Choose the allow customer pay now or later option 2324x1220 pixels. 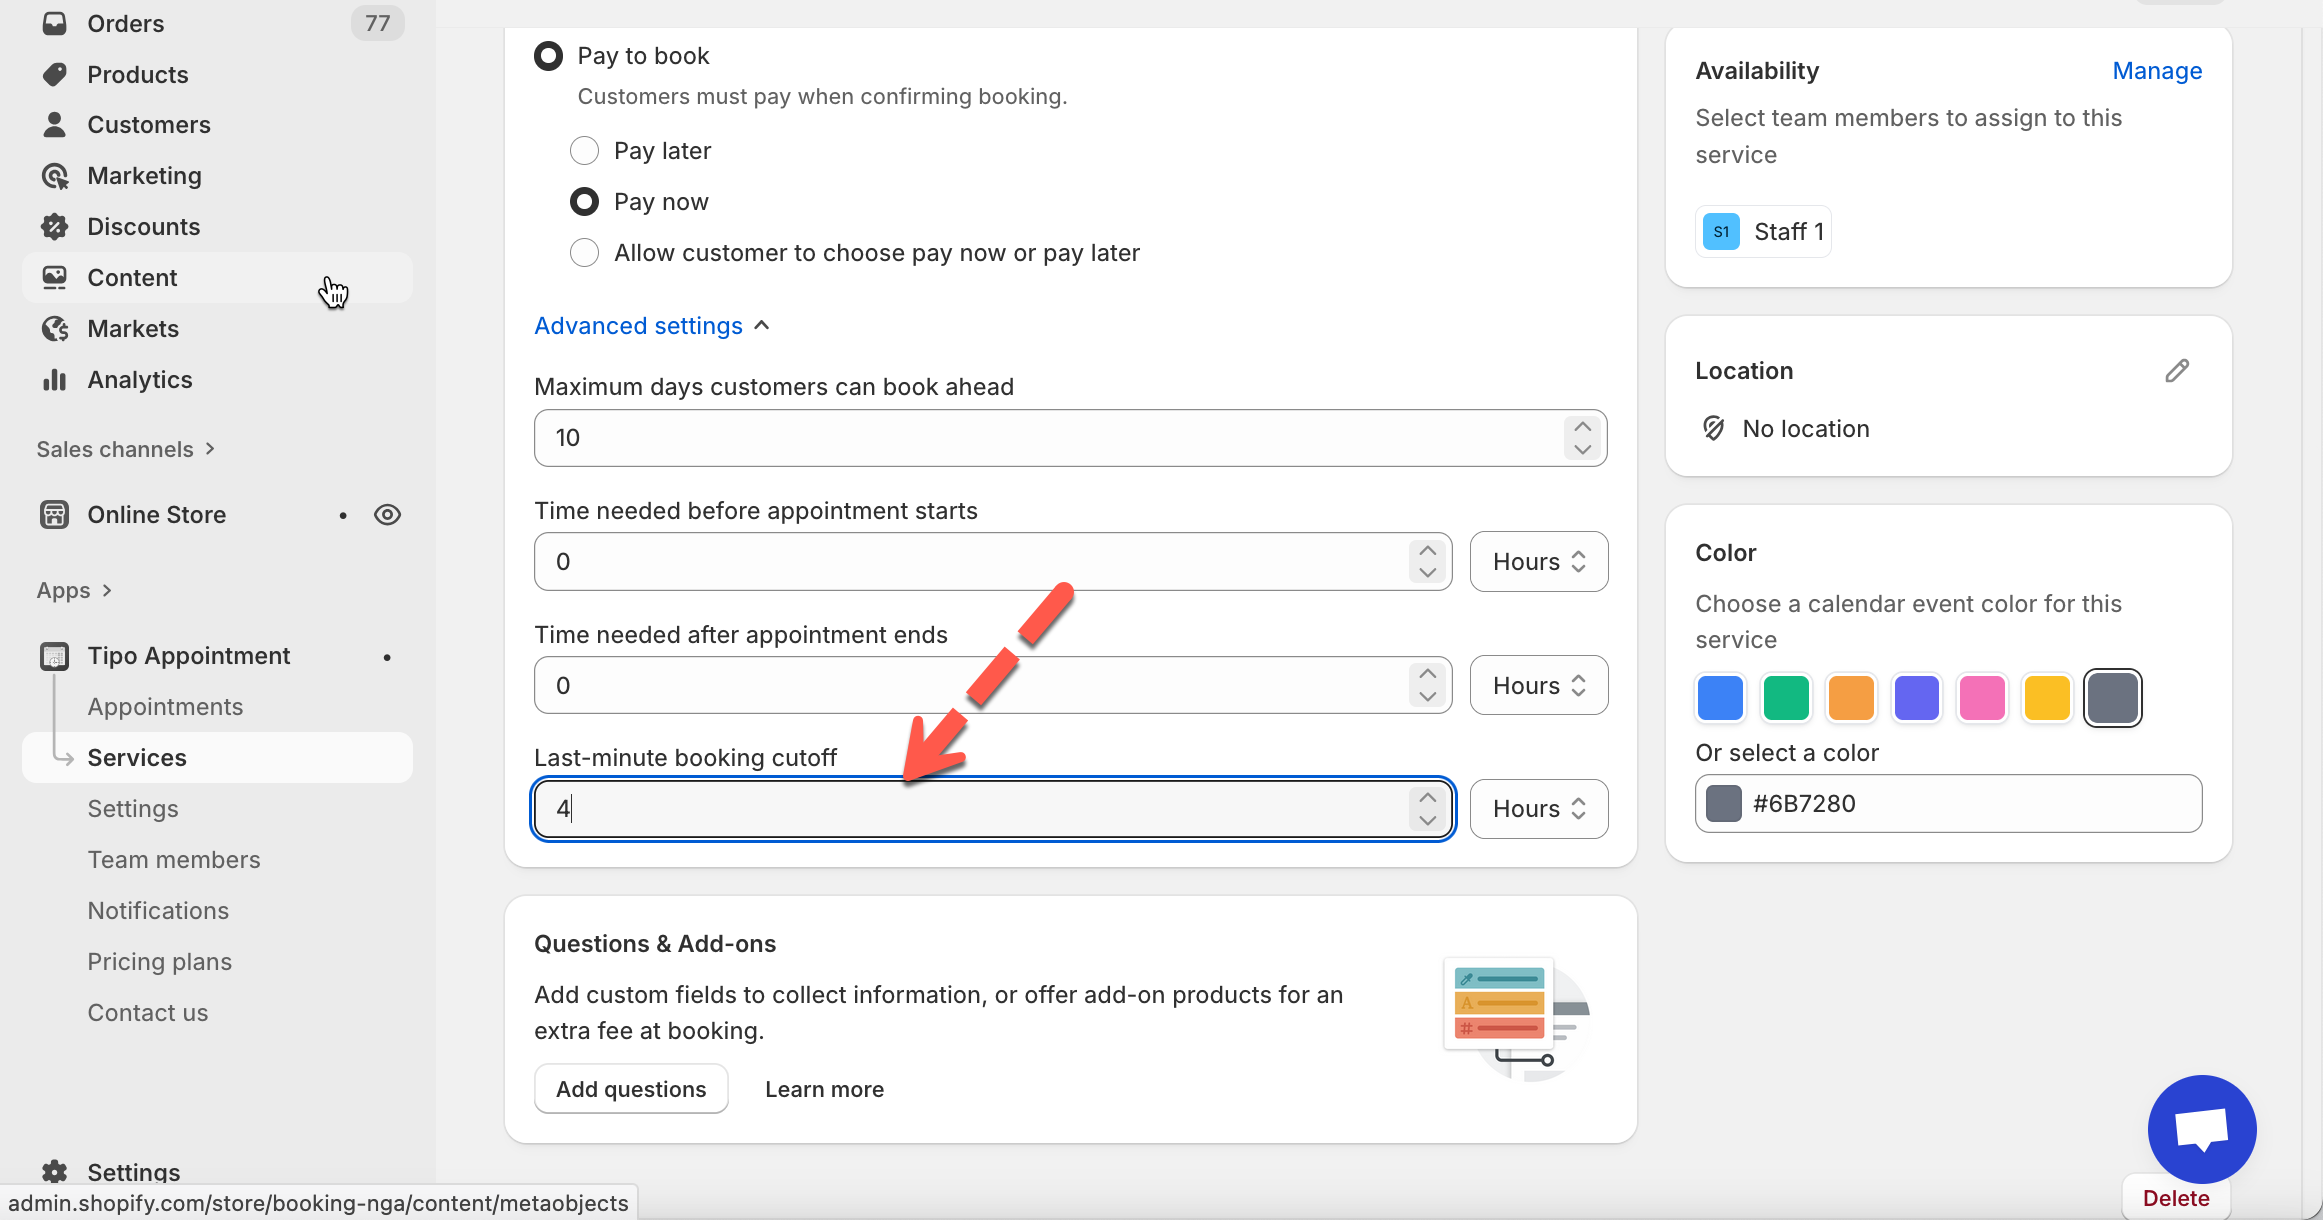tap(584, 253)
